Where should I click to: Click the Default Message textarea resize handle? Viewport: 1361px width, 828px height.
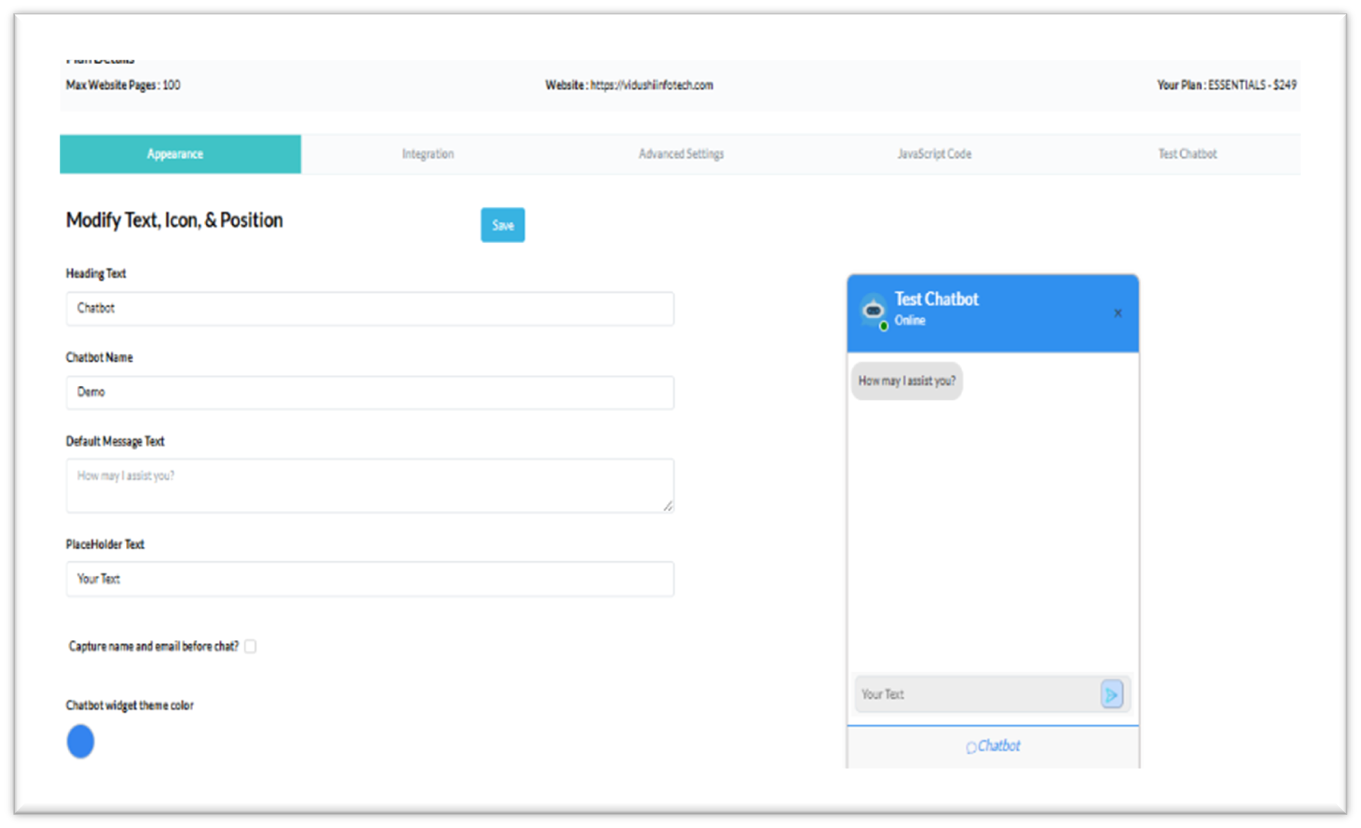pos(668,506)
